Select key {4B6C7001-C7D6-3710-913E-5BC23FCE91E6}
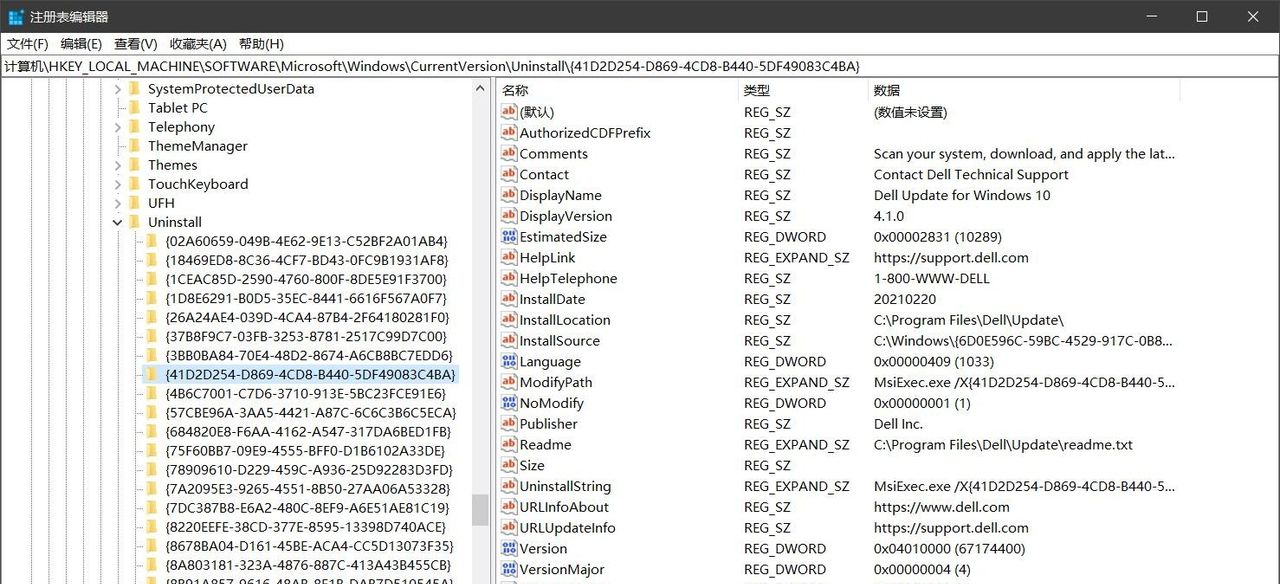1280x584 pixels. coord(305,394)
